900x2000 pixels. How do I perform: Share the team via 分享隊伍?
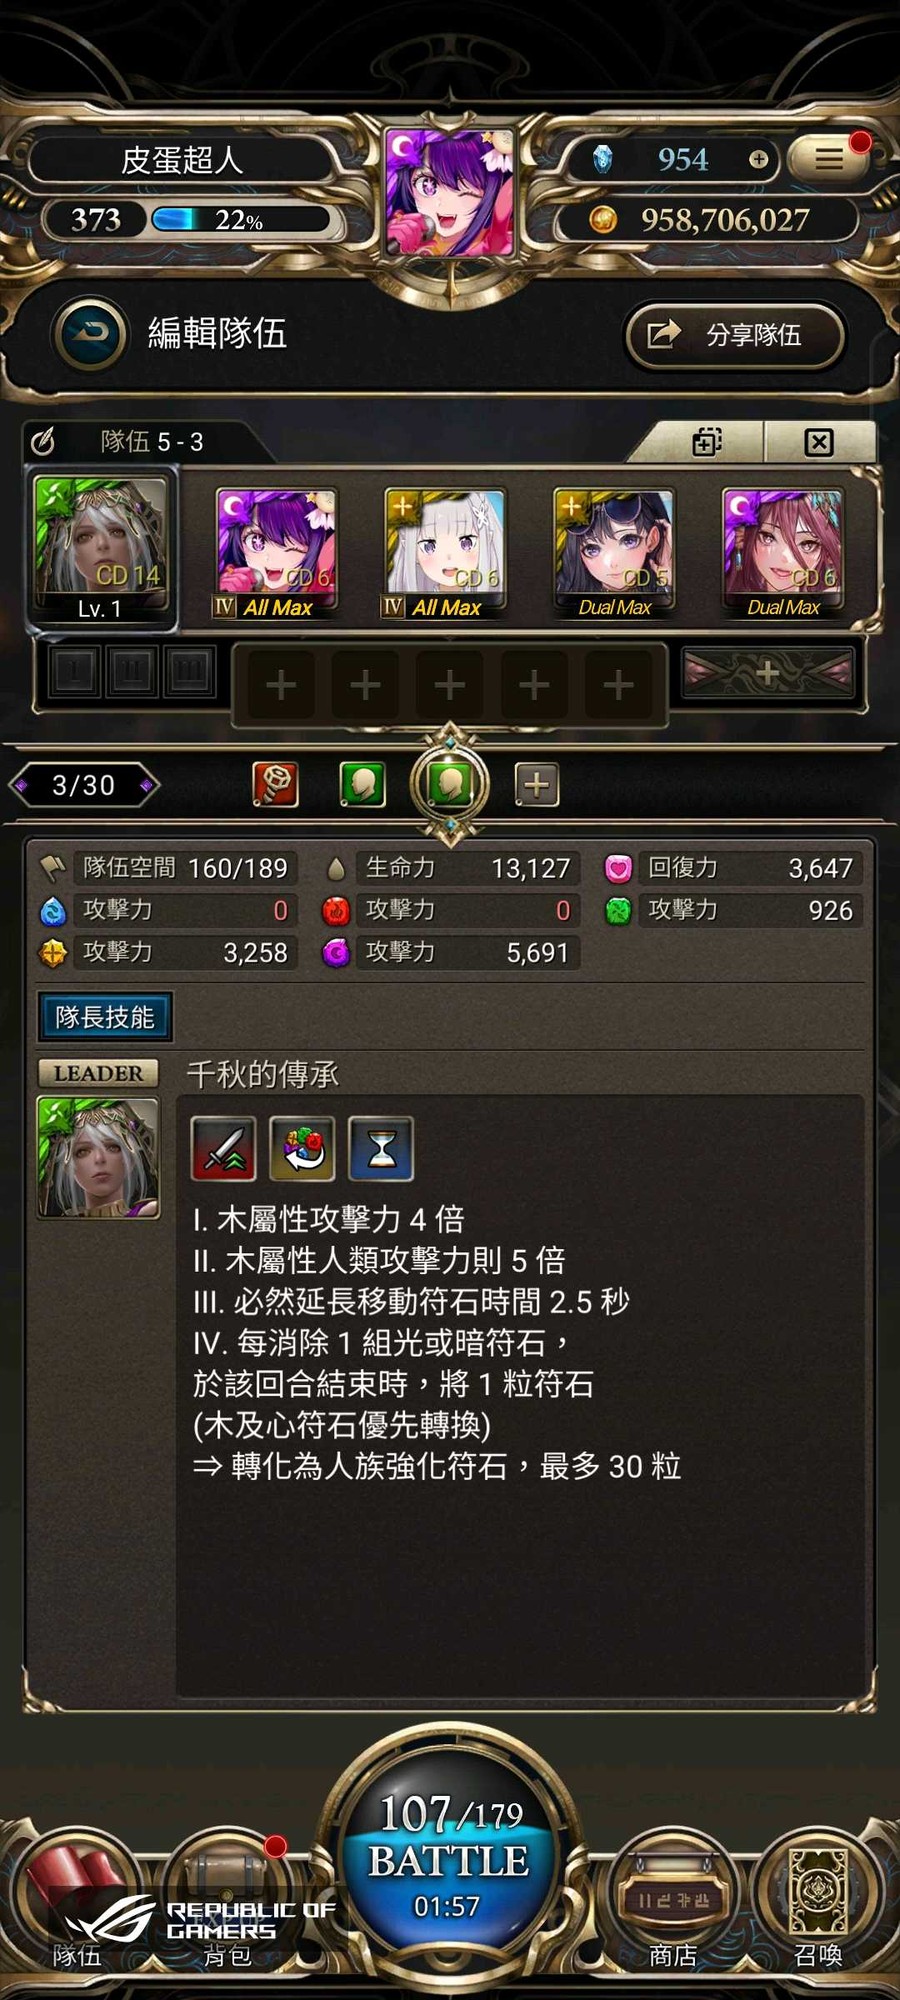pyautogui.click(x=735, y=335)
